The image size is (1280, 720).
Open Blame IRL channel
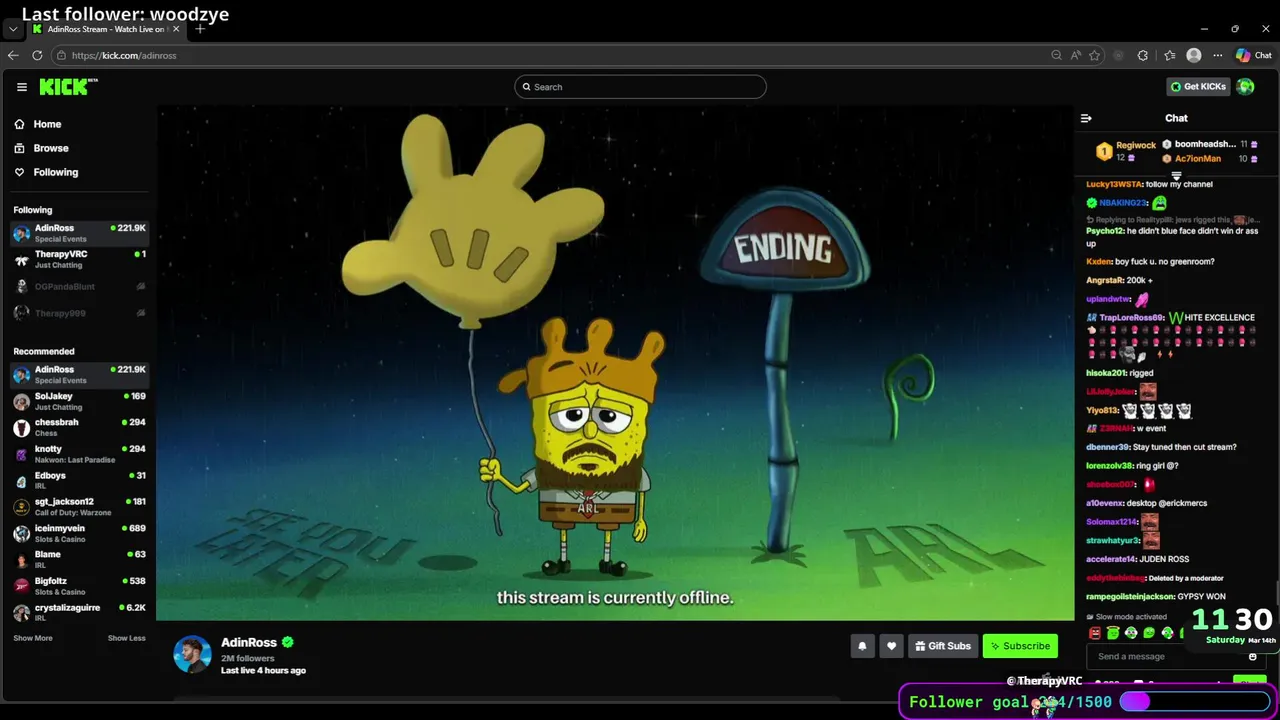click(79, 559)
